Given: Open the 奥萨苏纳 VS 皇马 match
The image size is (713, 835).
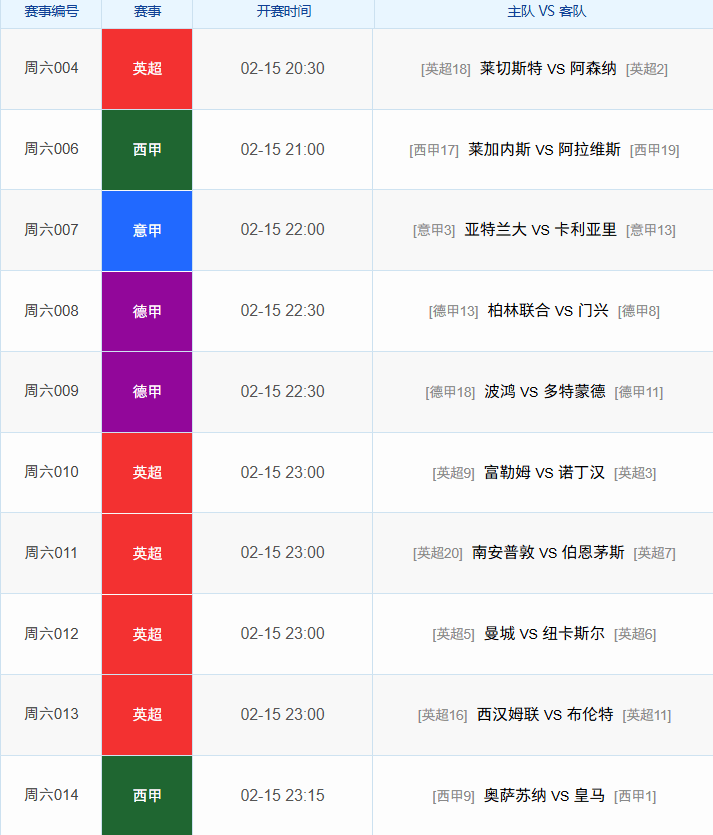Looking at the screenshot, I should point(544,796).
